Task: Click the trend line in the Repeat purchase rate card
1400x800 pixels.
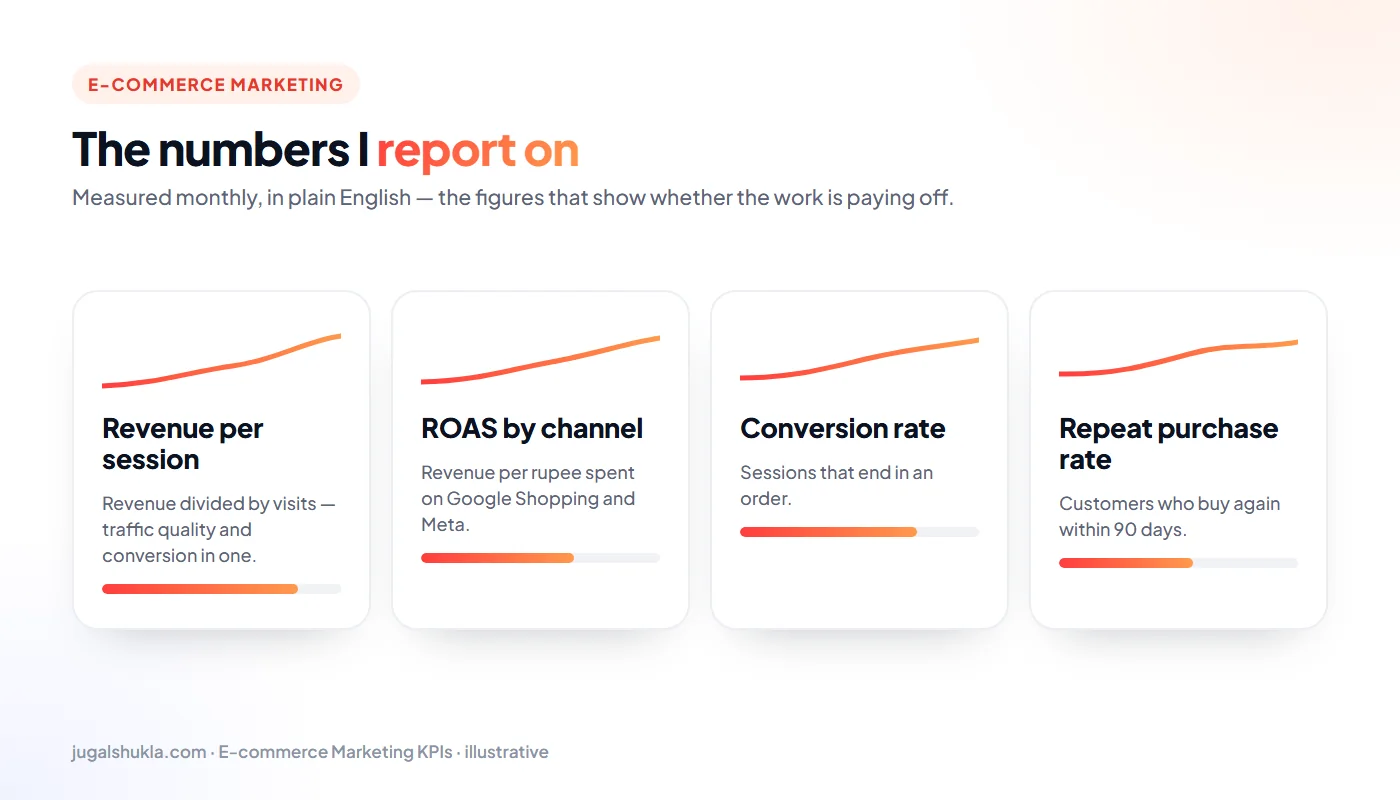Action: click(1178, 358)
